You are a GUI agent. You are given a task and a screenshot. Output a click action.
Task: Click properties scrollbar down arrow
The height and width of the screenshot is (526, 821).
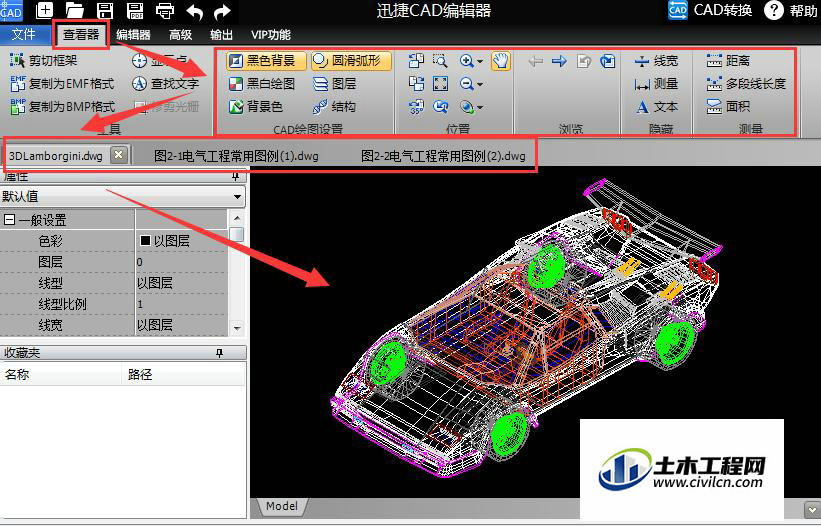(237, 329)
